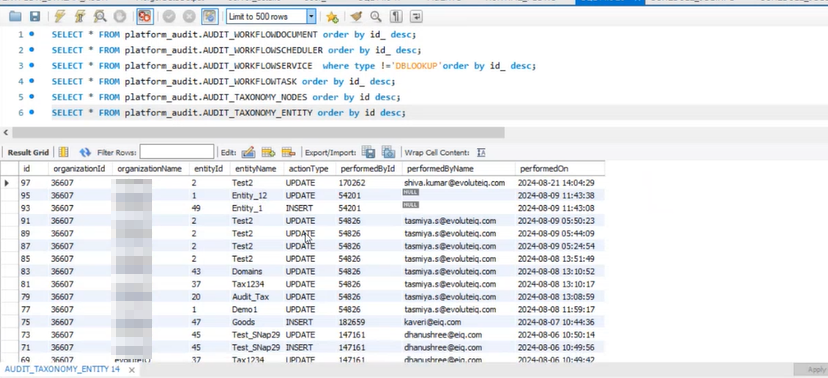Image resolution: width=828 pixels, height=378 pixels.
Task: Click the editor scrollbar left arrow
Action: pyautogui.click(x=6, y=133)
